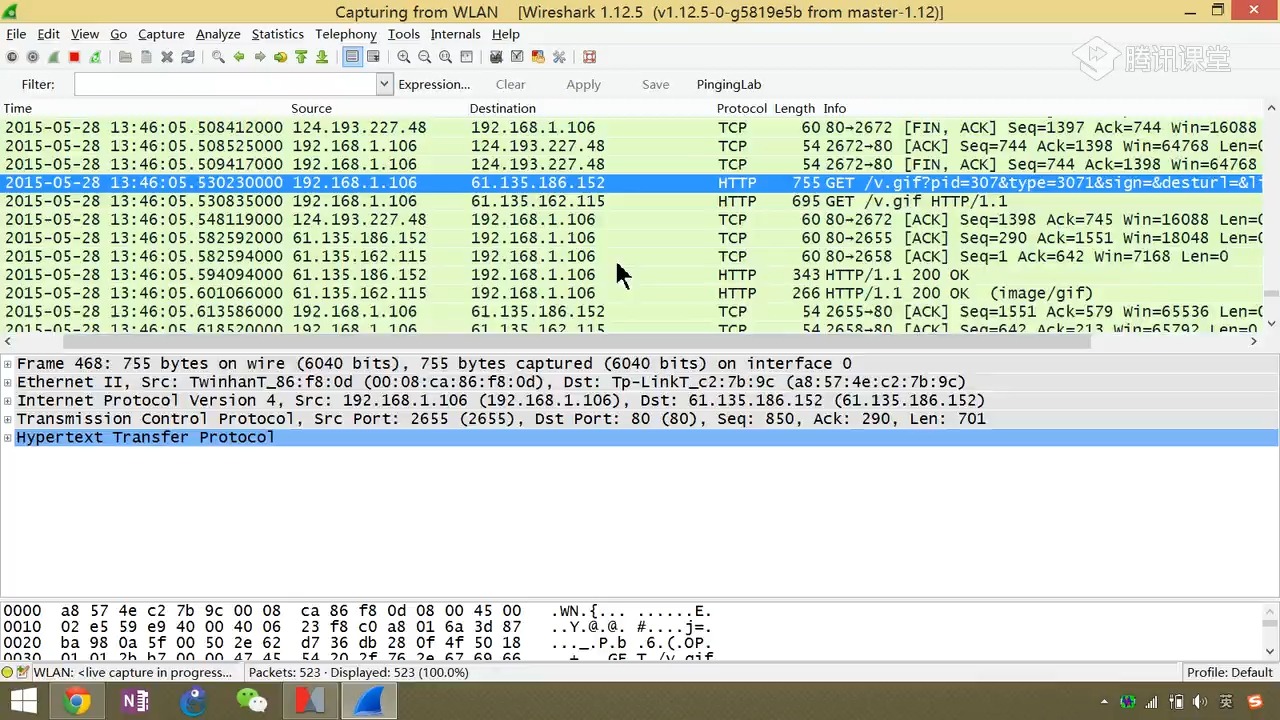Expand Hypertext Transfer Protocol row

[8, 438]
